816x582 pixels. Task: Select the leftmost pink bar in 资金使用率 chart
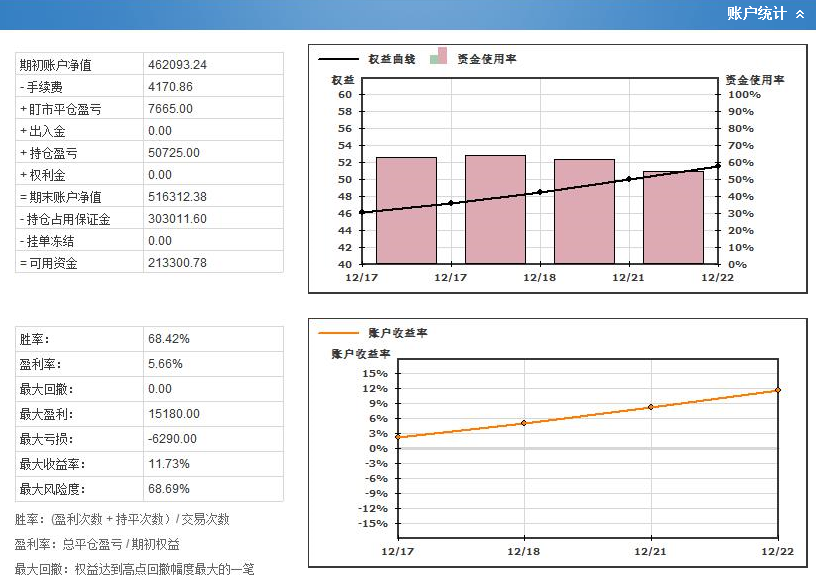pos(406,210)
